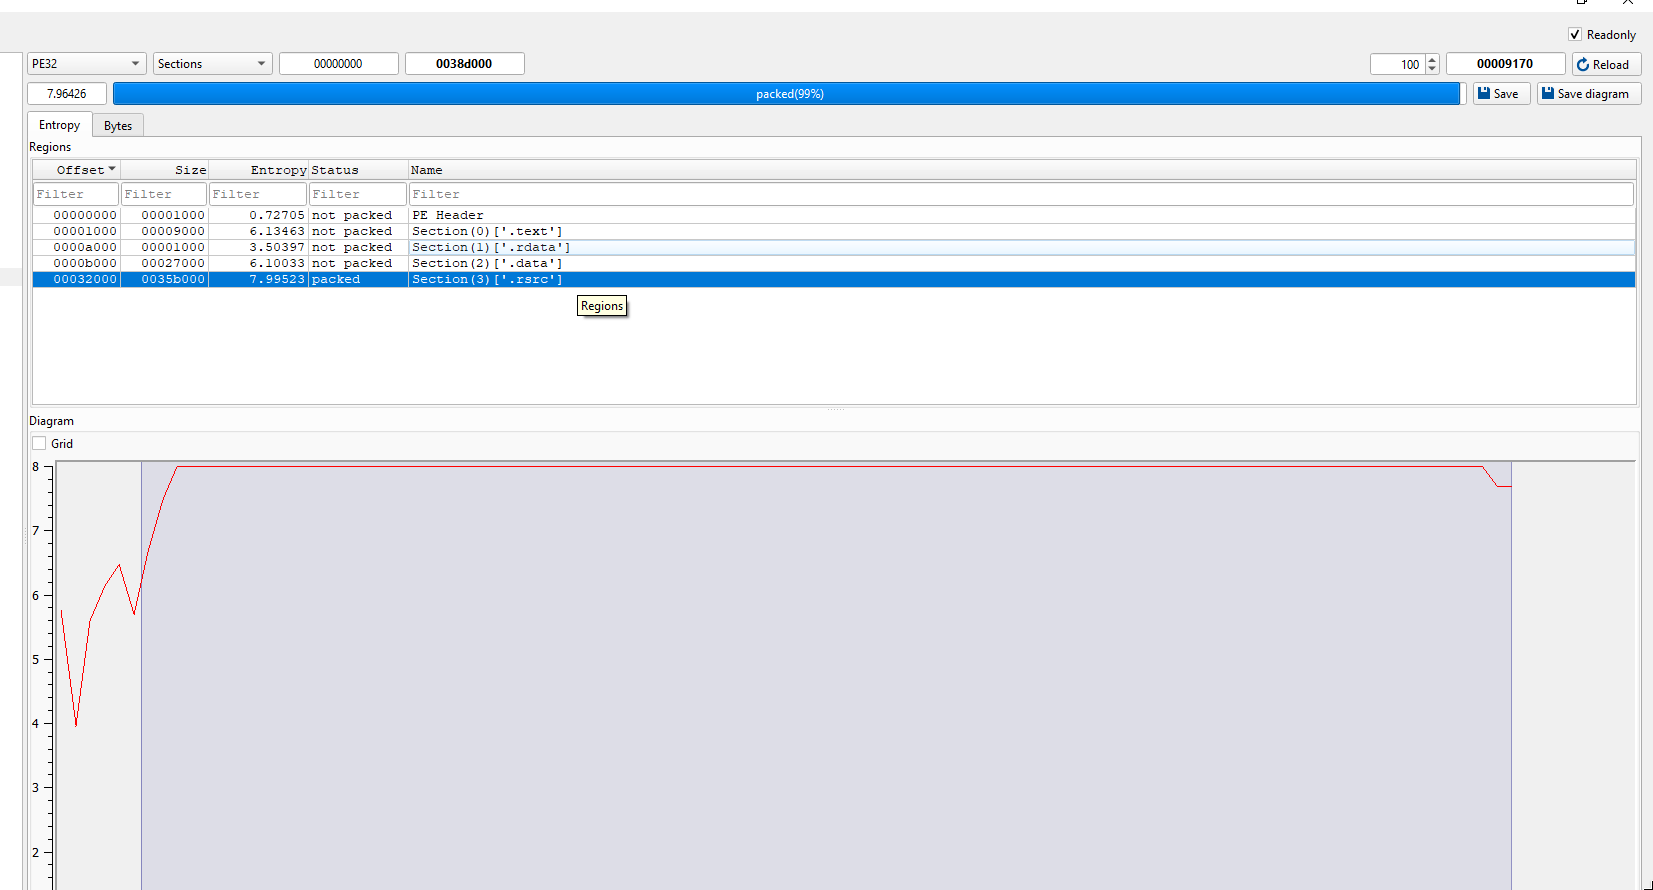Select the Section(3)['.rsrc'] row
Viewport: 1653px width, 890px height.
pyautogui.click(x=834, y=279)
